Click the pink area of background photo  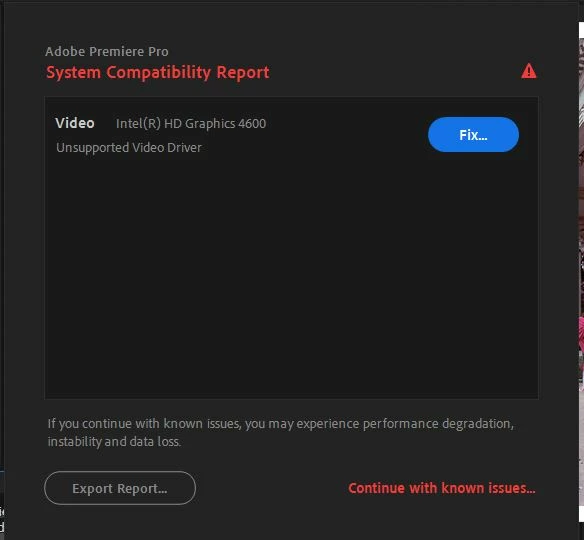point(581,333)
